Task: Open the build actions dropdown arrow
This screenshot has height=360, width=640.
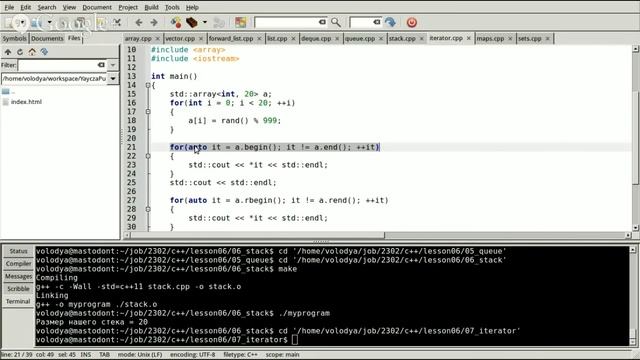Action: [x=204, y=22]
